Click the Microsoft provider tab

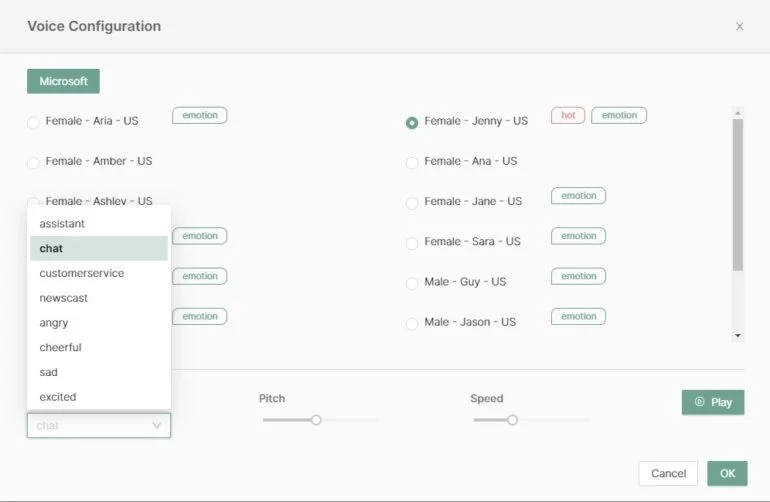(x=63, y=81)
